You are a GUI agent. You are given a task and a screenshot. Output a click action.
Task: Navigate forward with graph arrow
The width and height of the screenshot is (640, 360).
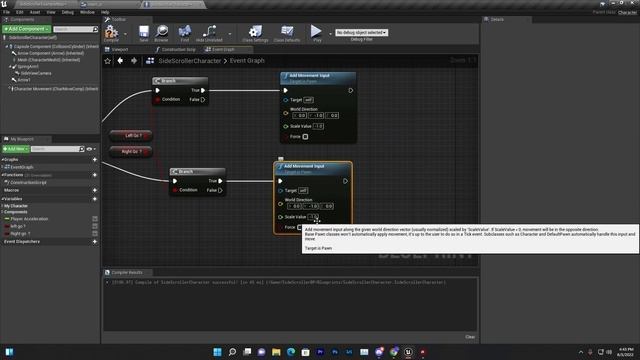coord(134,60)
